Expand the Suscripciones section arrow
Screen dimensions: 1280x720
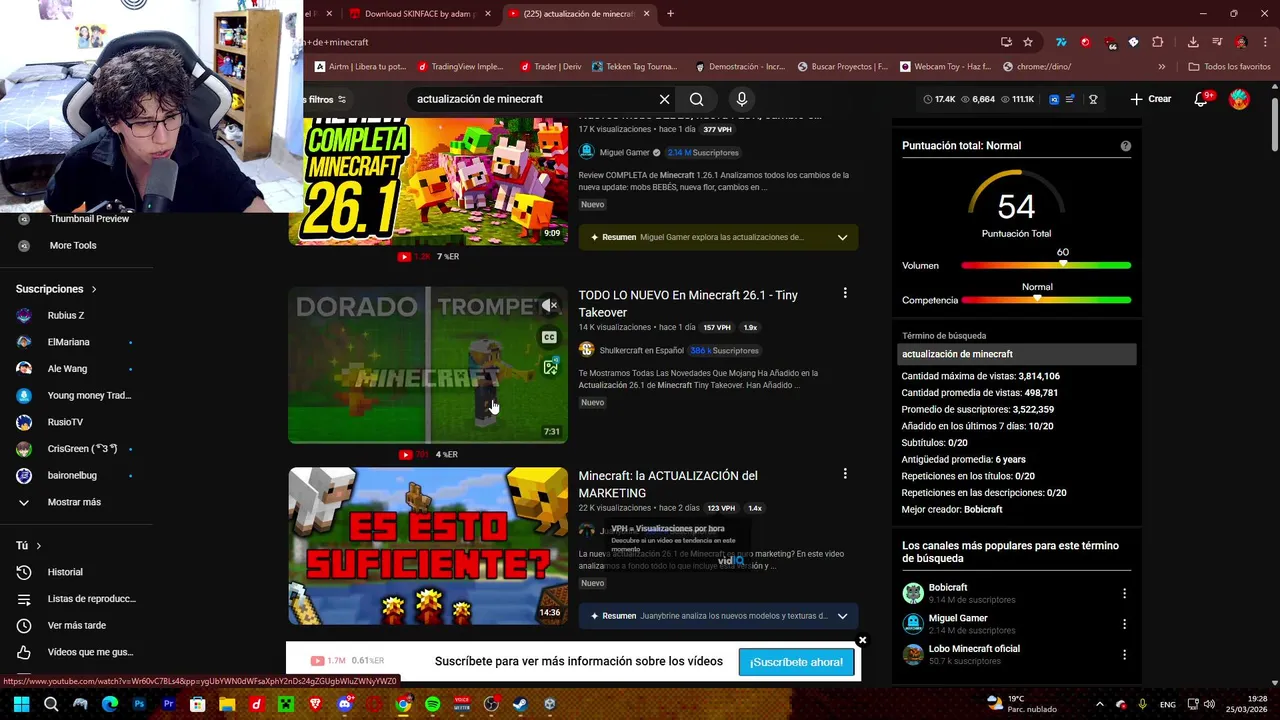[94, 289]
